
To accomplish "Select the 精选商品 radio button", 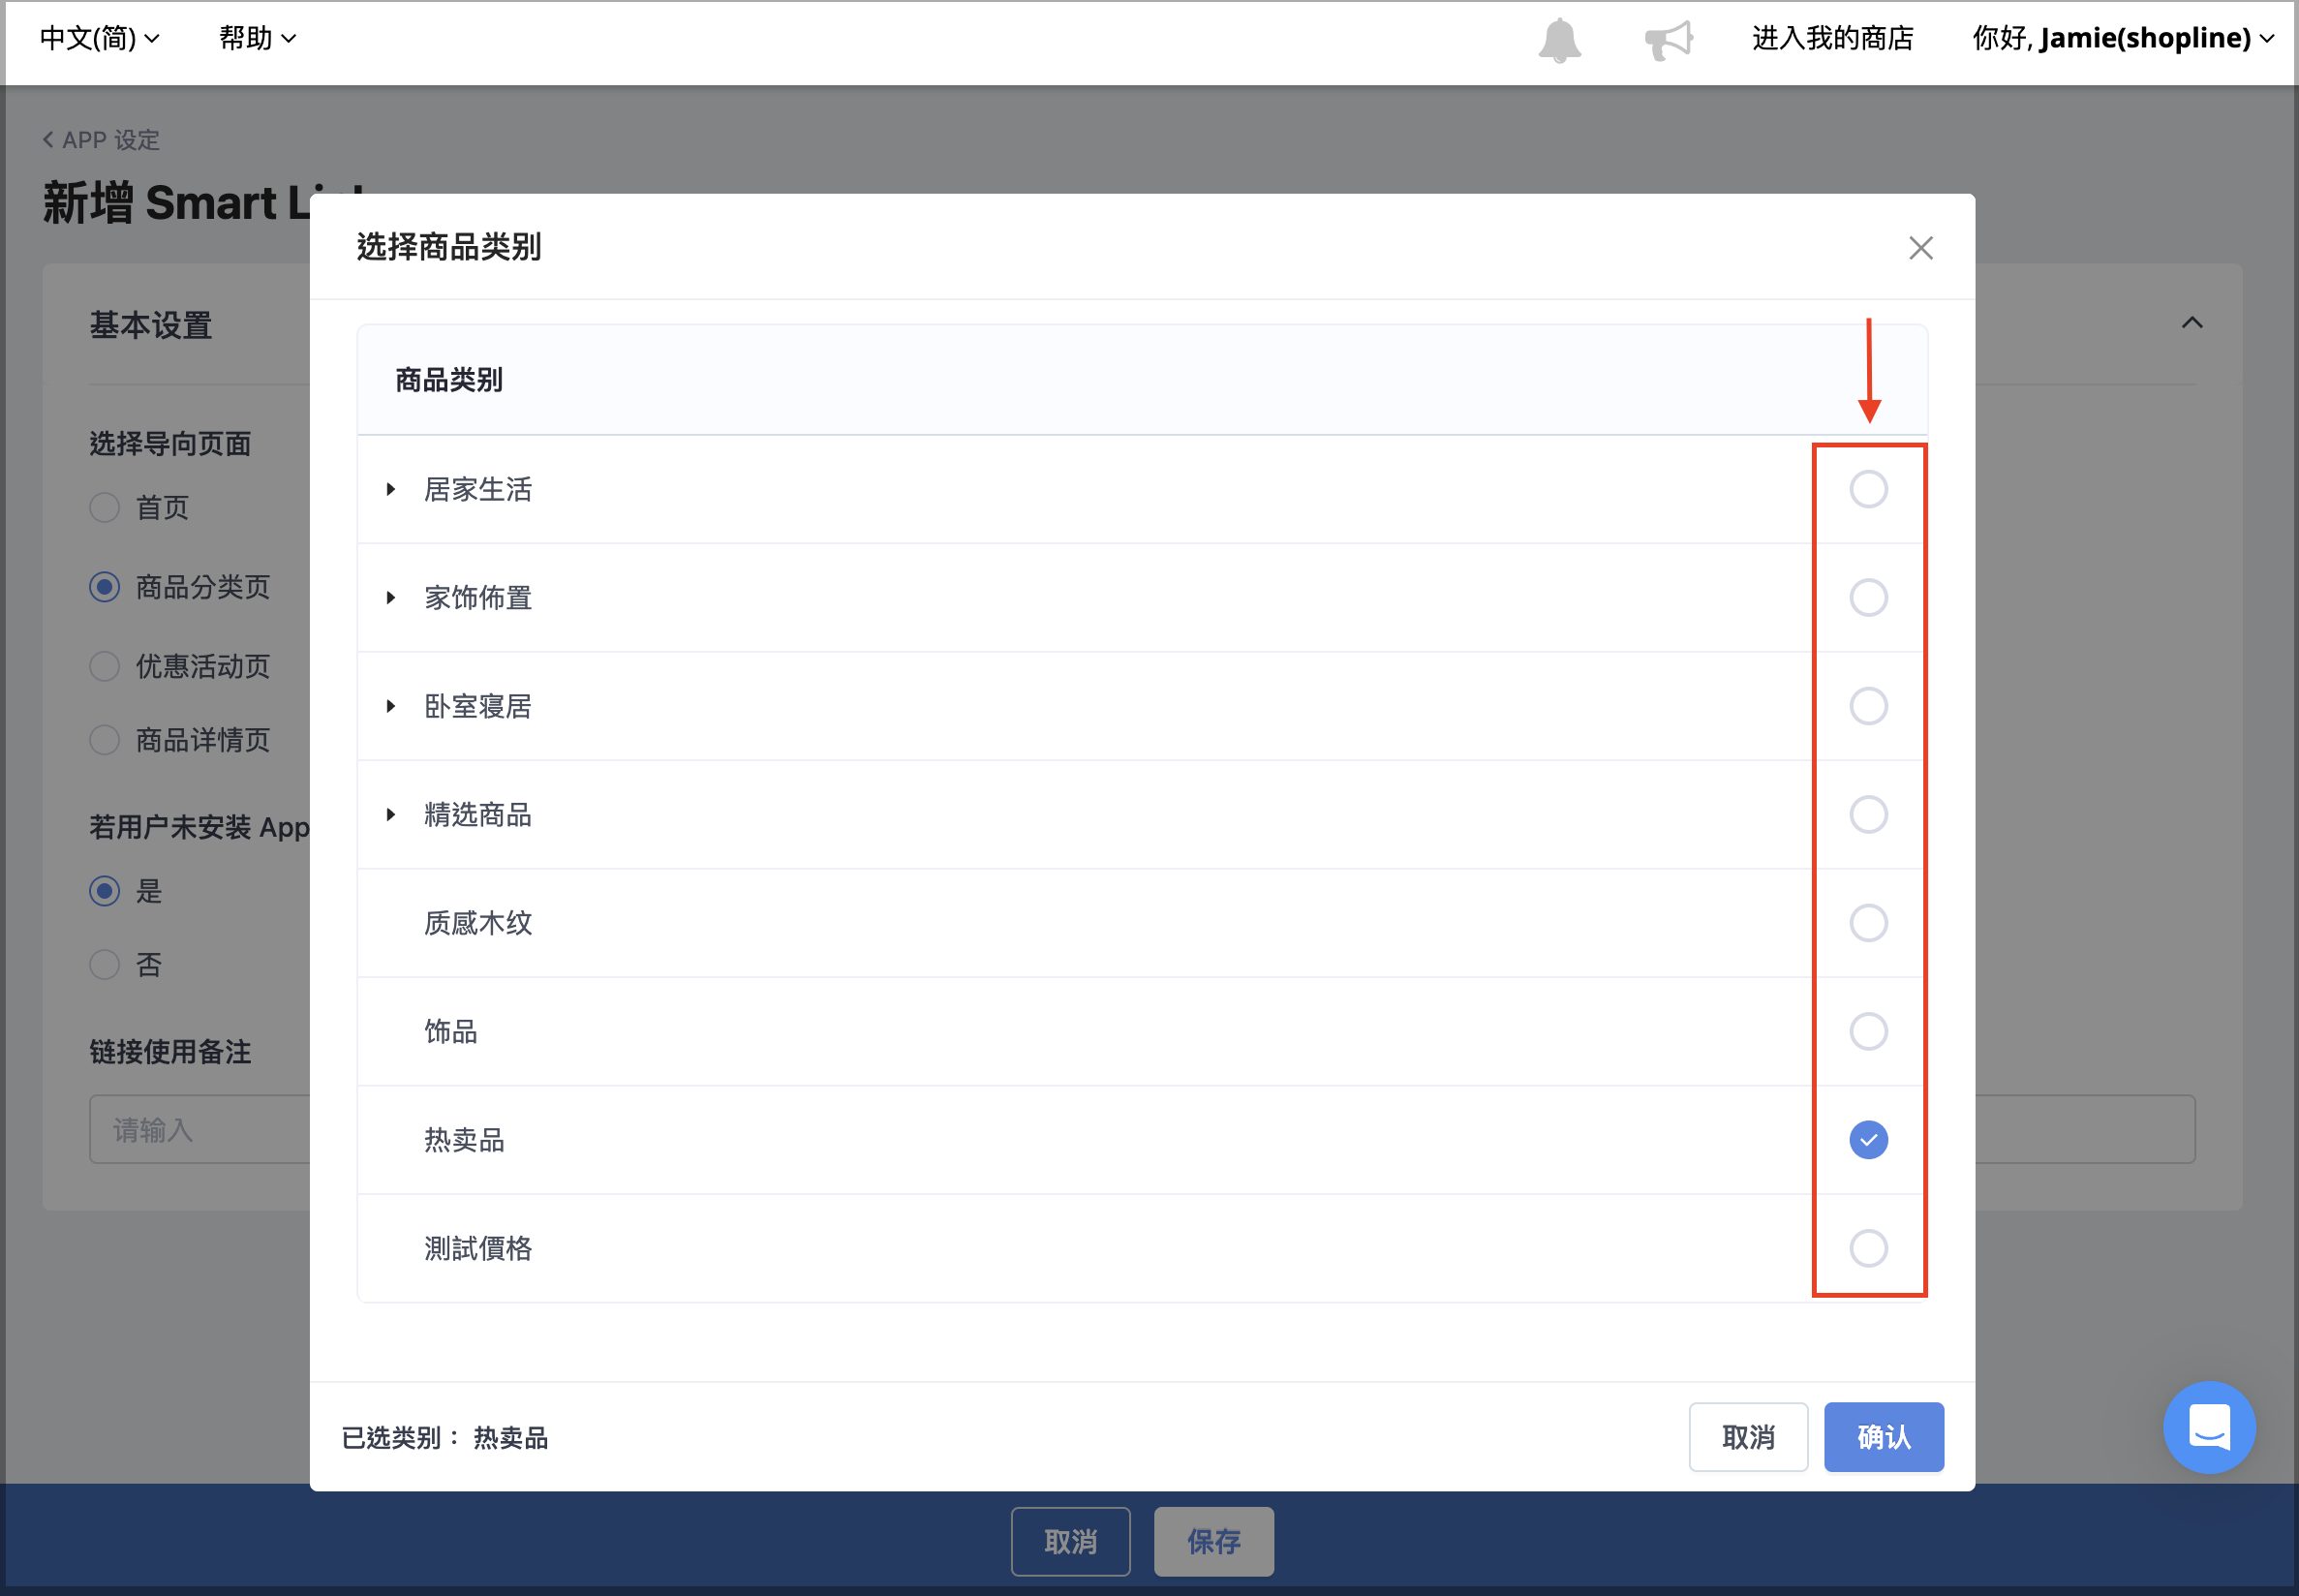I will click(1868, 814).
